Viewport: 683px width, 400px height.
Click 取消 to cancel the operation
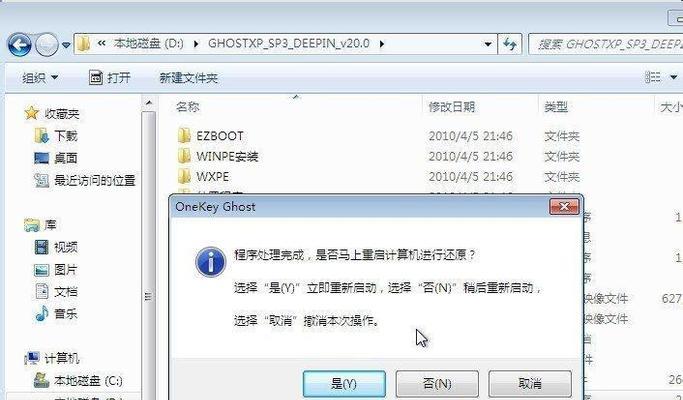[530, 383]
